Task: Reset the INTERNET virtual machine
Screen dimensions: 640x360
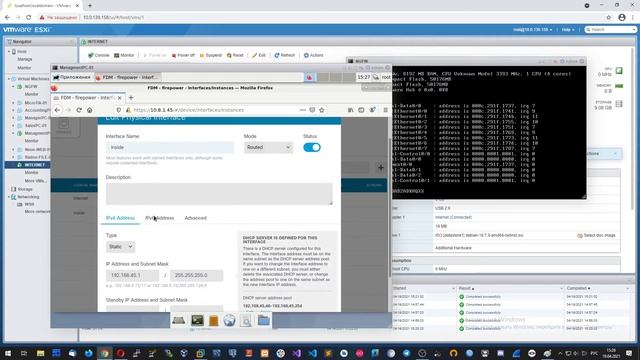Action: [235, 55]
